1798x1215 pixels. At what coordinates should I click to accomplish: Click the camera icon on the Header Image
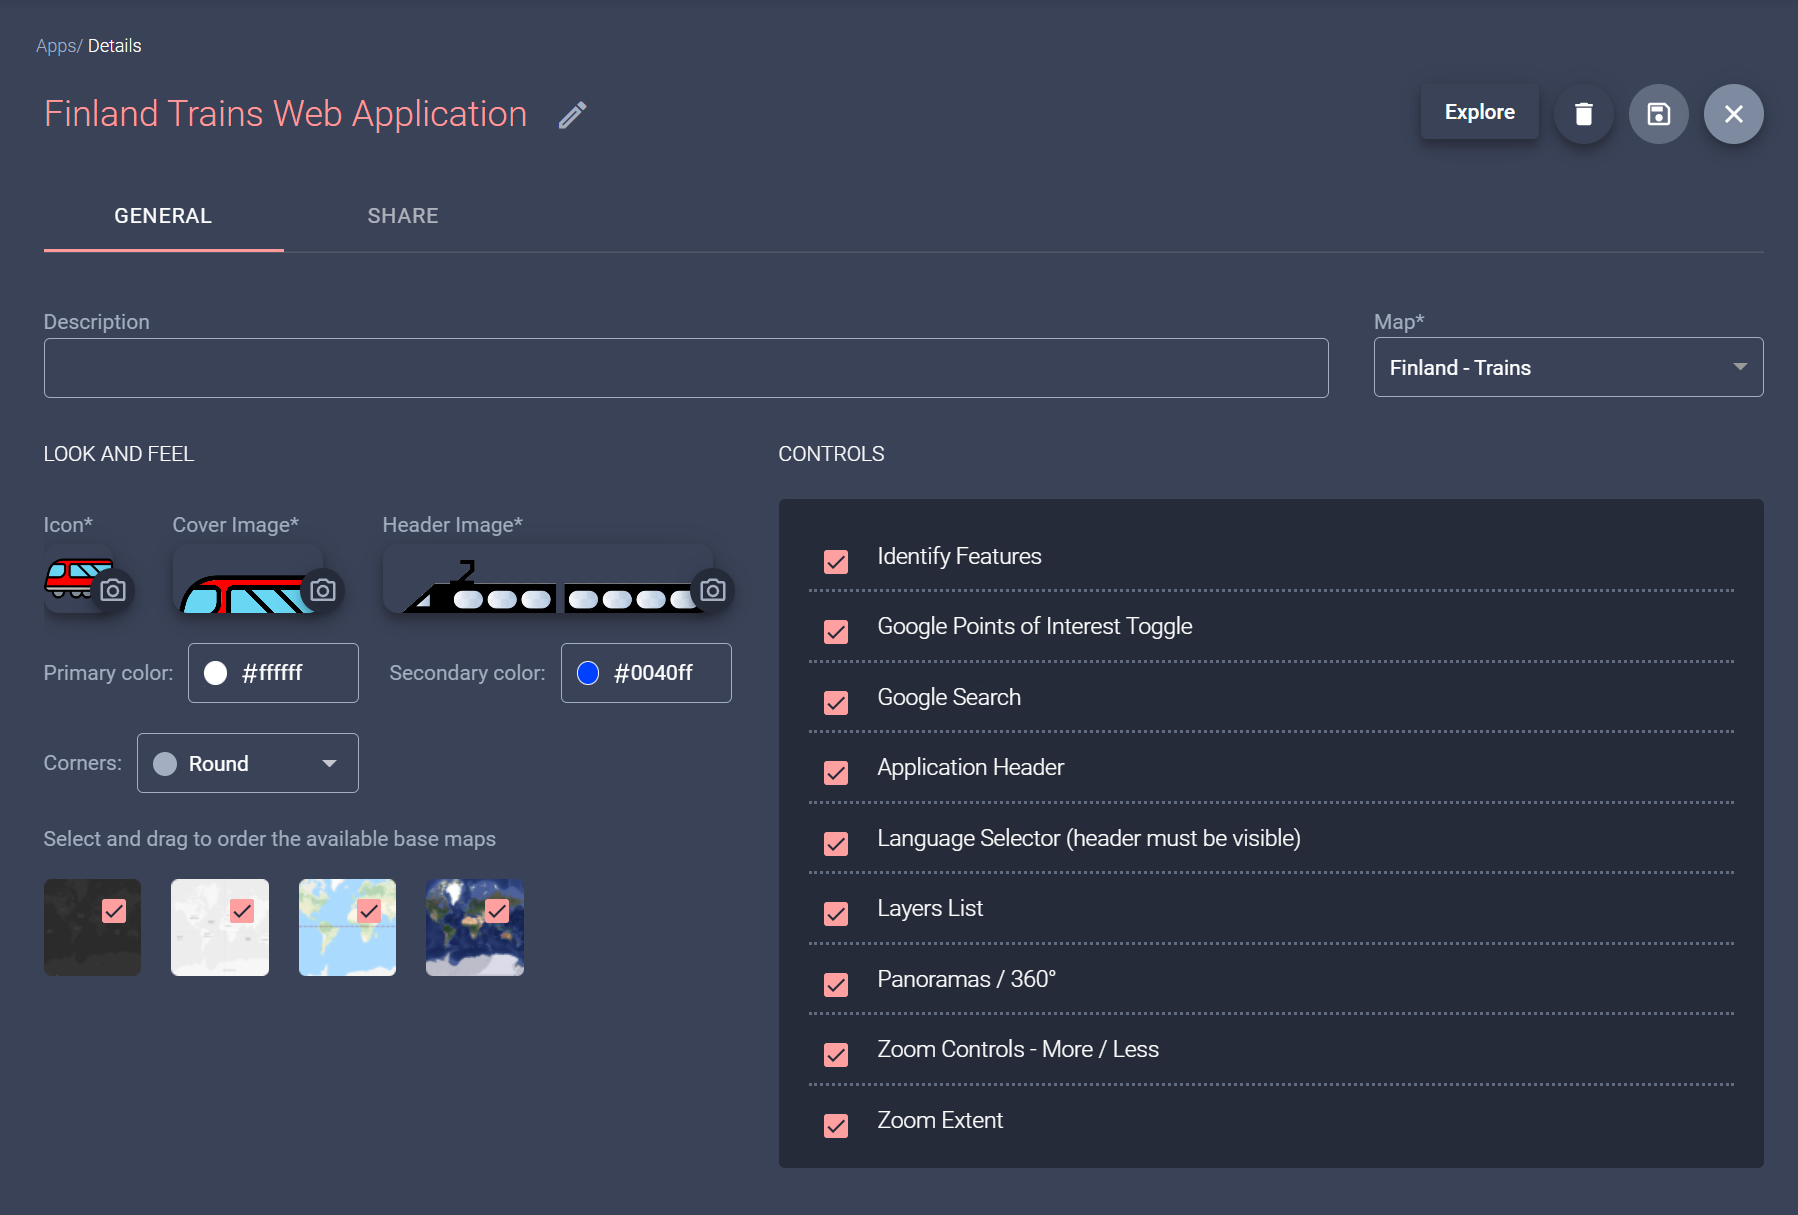pos(713,589)
